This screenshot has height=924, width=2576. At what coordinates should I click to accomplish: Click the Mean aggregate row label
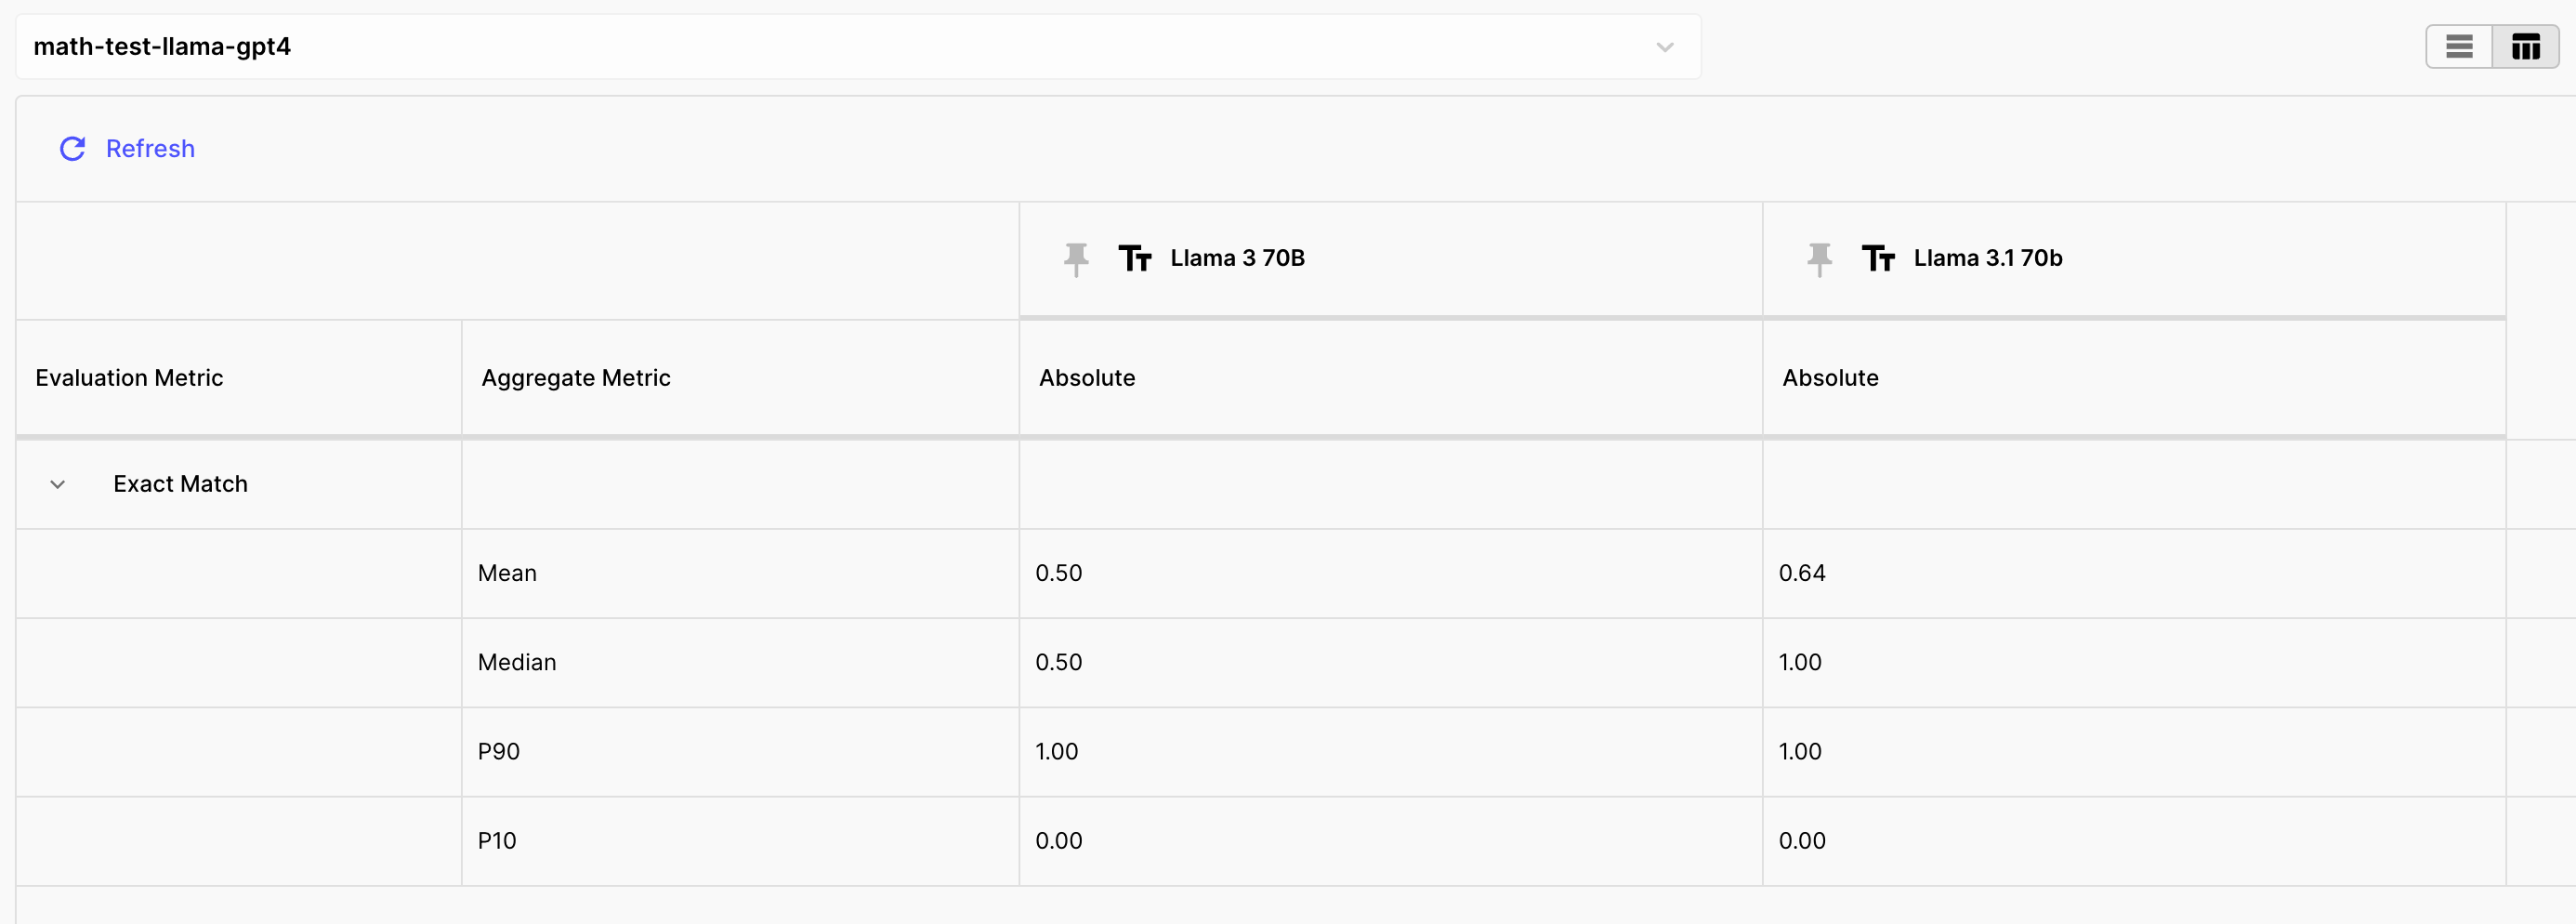(507, 573)
